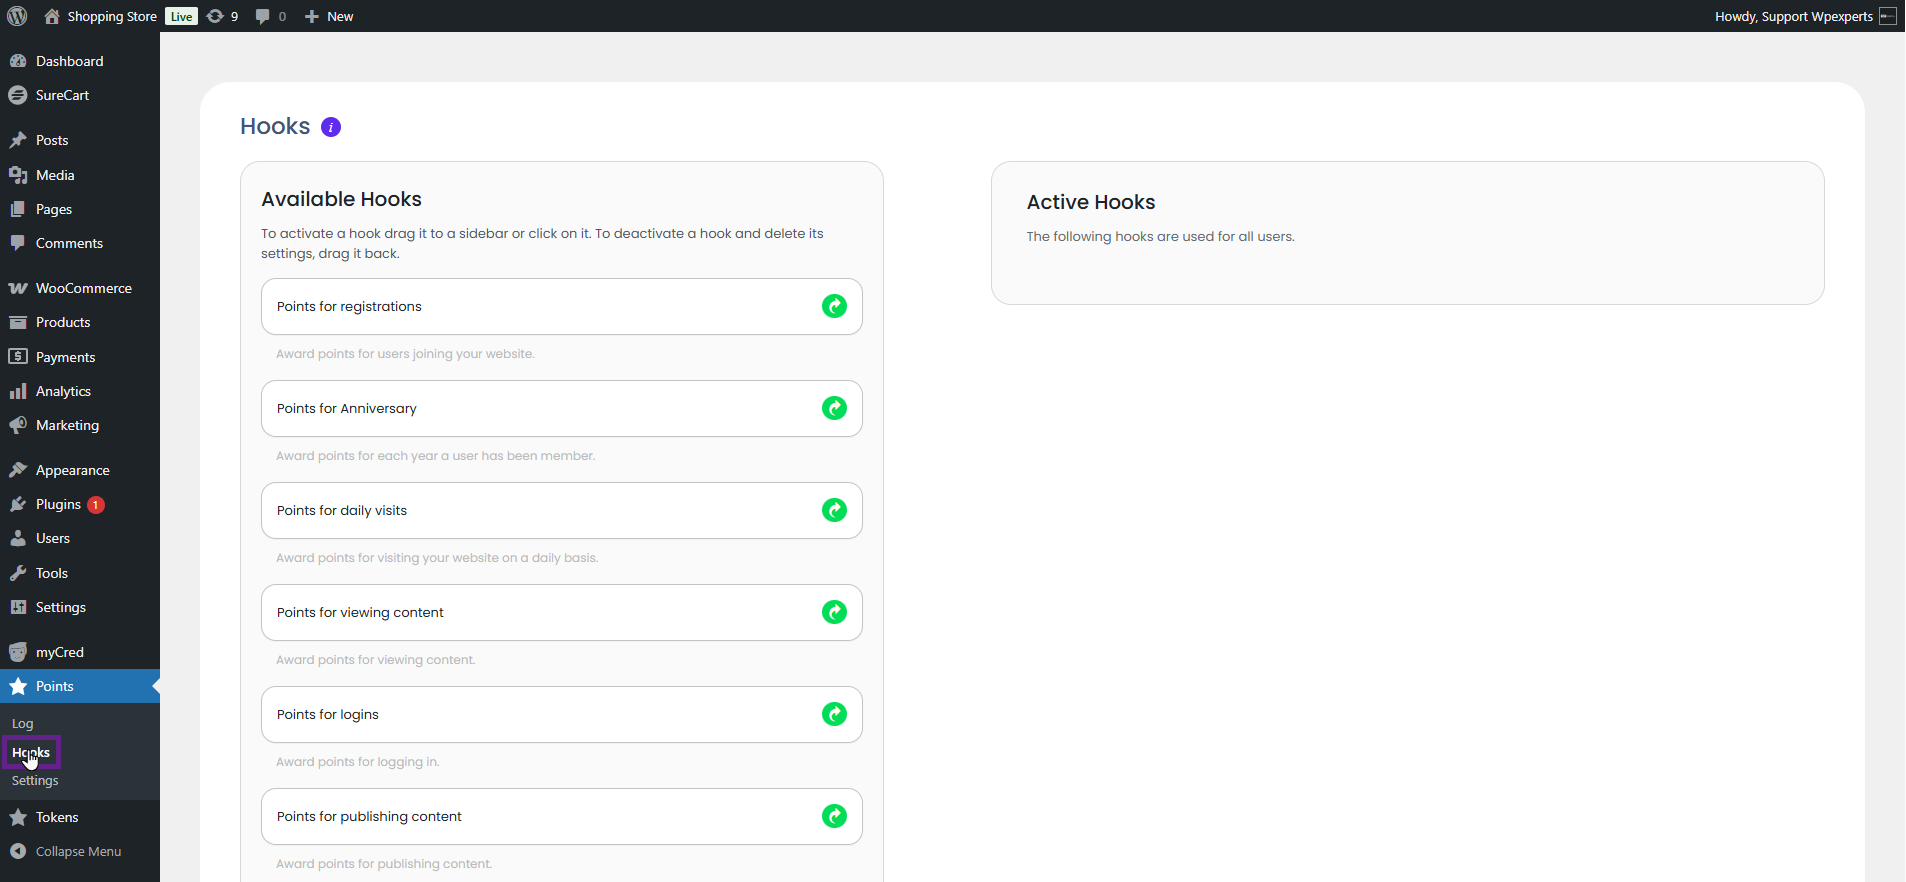The width and height of the screenshot is (1906, 882).
Task: Open the Log submenu under Points
Action: point(23,724)
